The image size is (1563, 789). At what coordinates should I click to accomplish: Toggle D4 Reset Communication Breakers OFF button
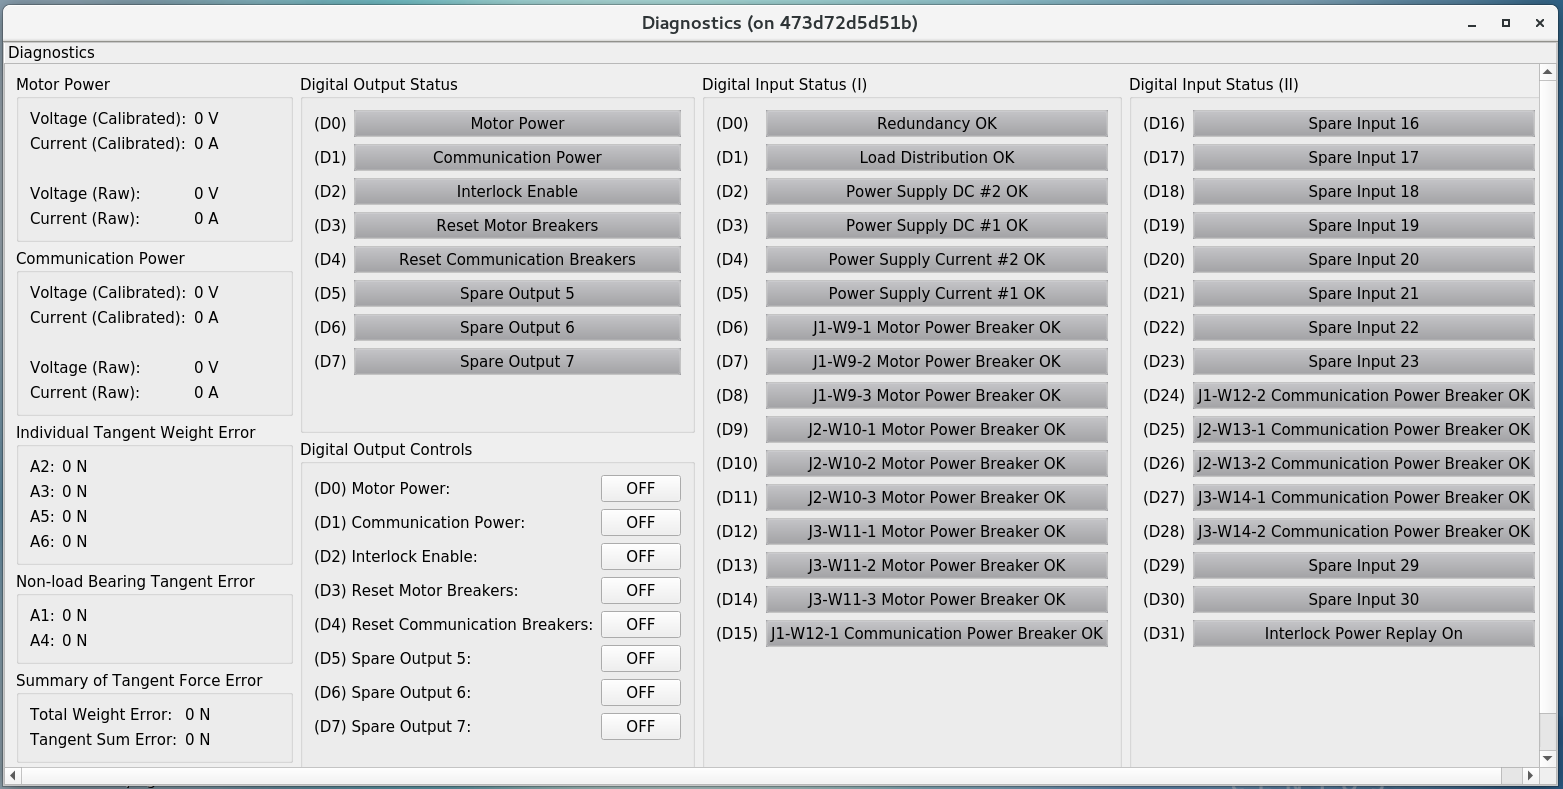[x=640, y=624]
